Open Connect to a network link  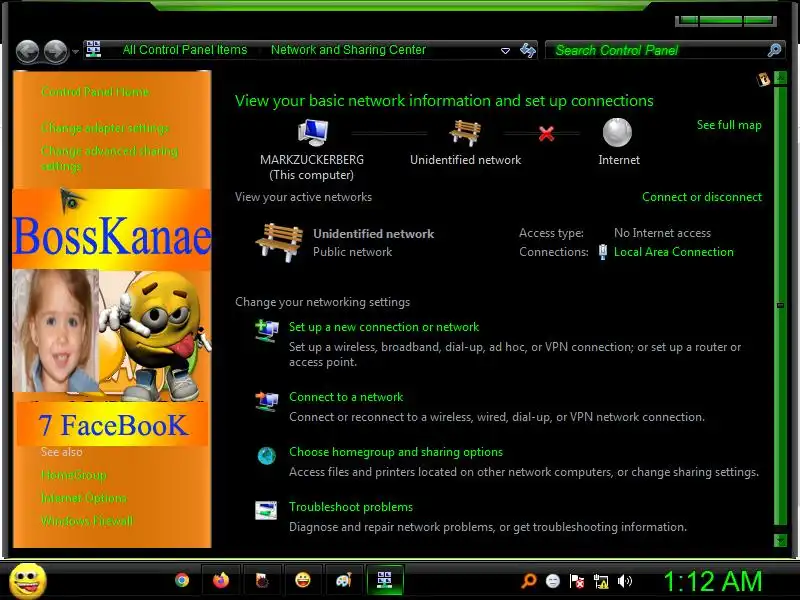pyautogui.click(x=346, y=397)
